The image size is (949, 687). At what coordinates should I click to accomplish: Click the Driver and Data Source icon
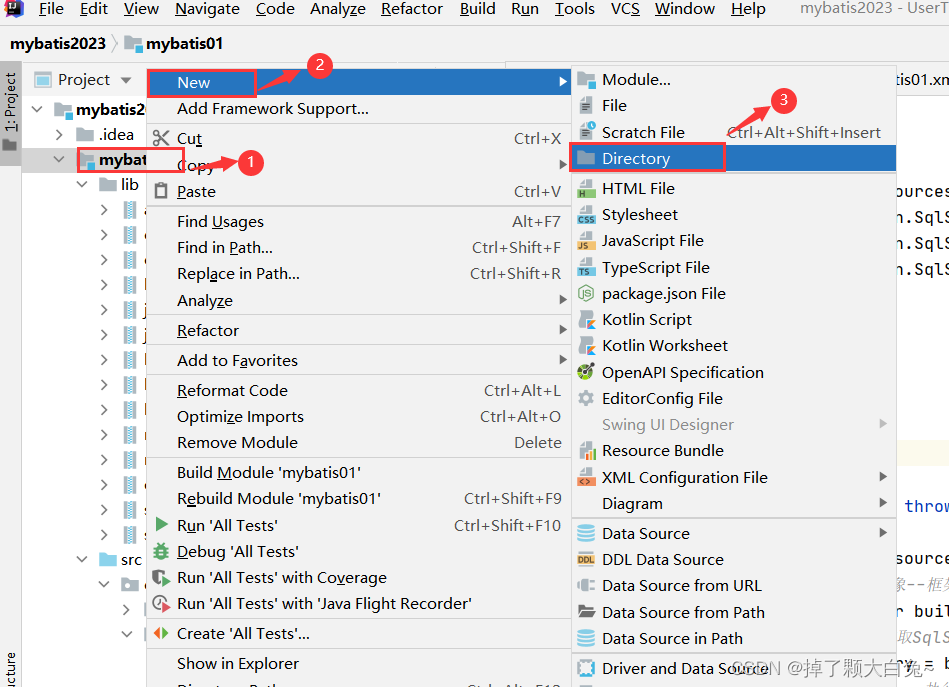pos(586,668)
